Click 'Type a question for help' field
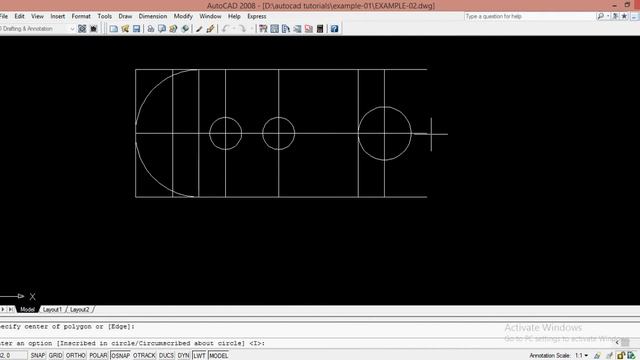Viewport: 640px width, 360px height. coord(529,16)
